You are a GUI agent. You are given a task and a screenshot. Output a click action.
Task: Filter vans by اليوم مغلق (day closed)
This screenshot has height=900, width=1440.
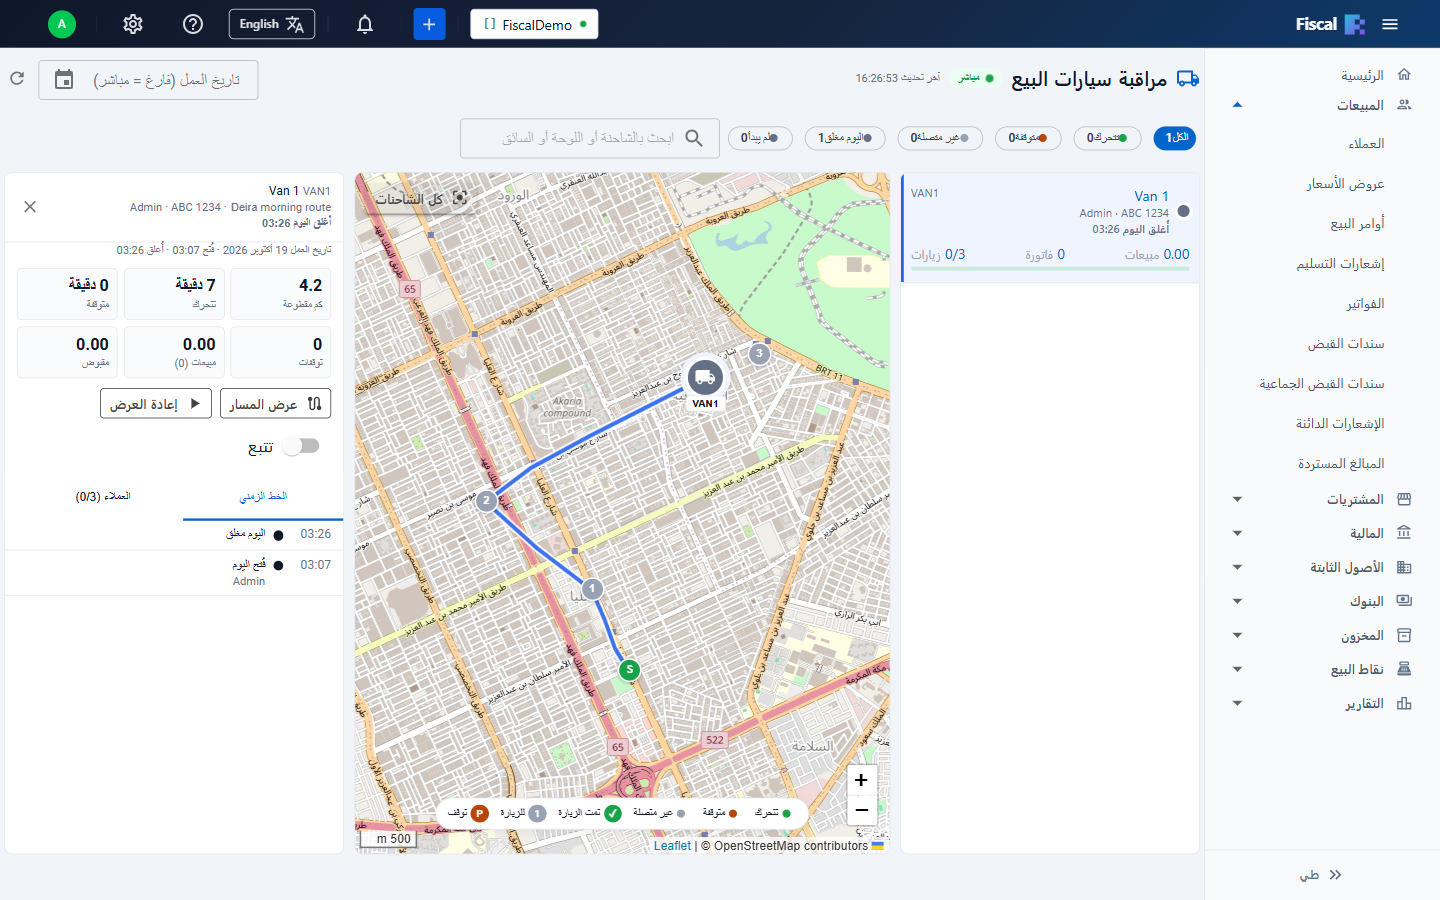point(845,138)
